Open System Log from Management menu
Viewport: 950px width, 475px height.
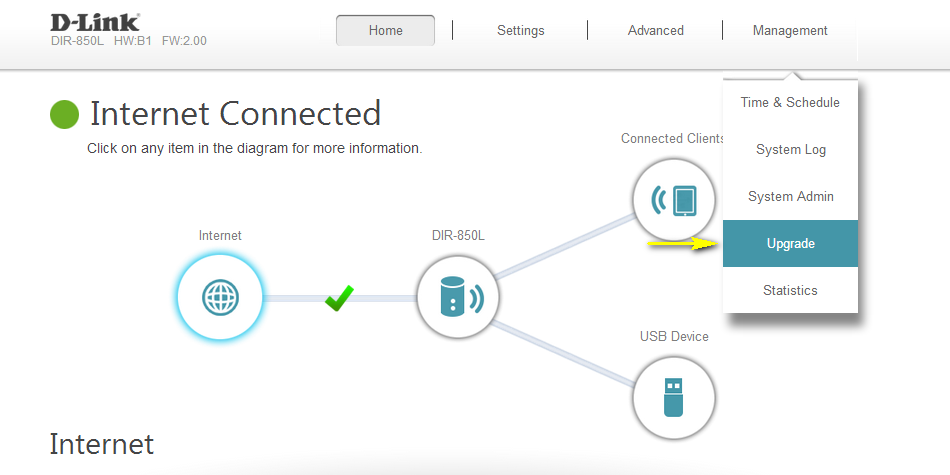790,150
